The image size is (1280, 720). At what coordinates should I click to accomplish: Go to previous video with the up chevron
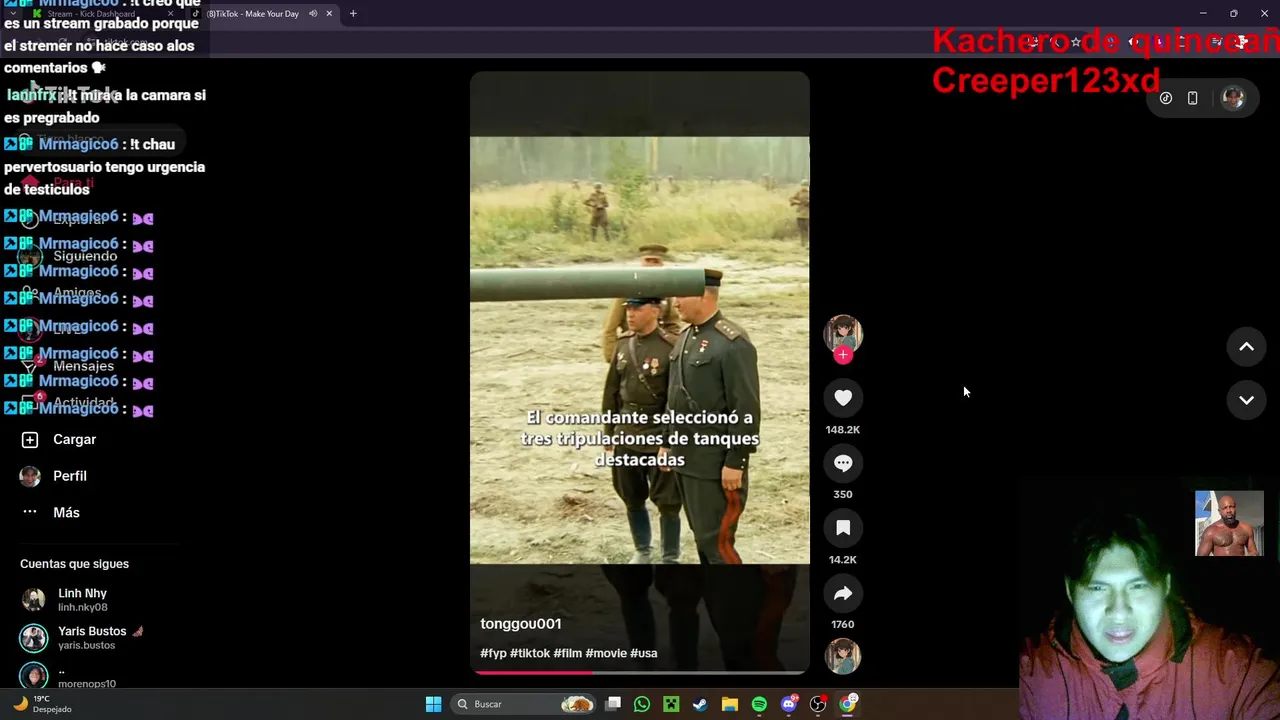coord(1246,347)
